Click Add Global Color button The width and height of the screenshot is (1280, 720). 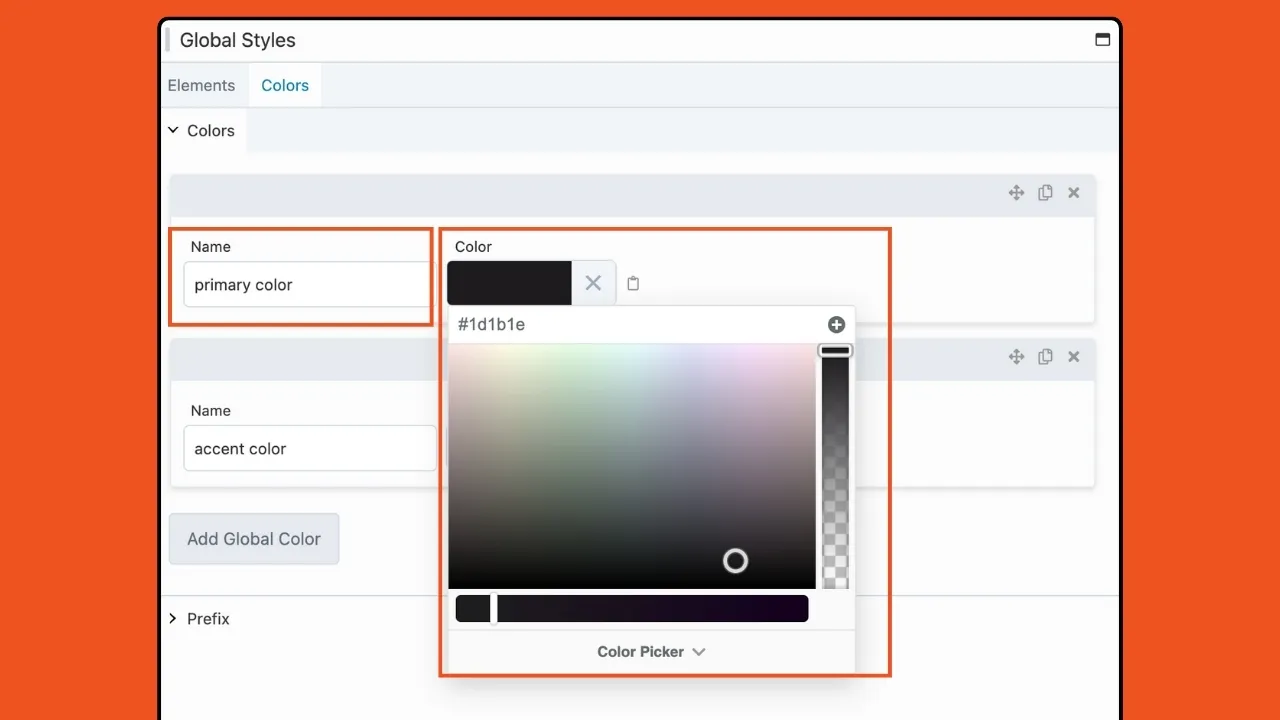pyautogui.click(x=254, y=539)
